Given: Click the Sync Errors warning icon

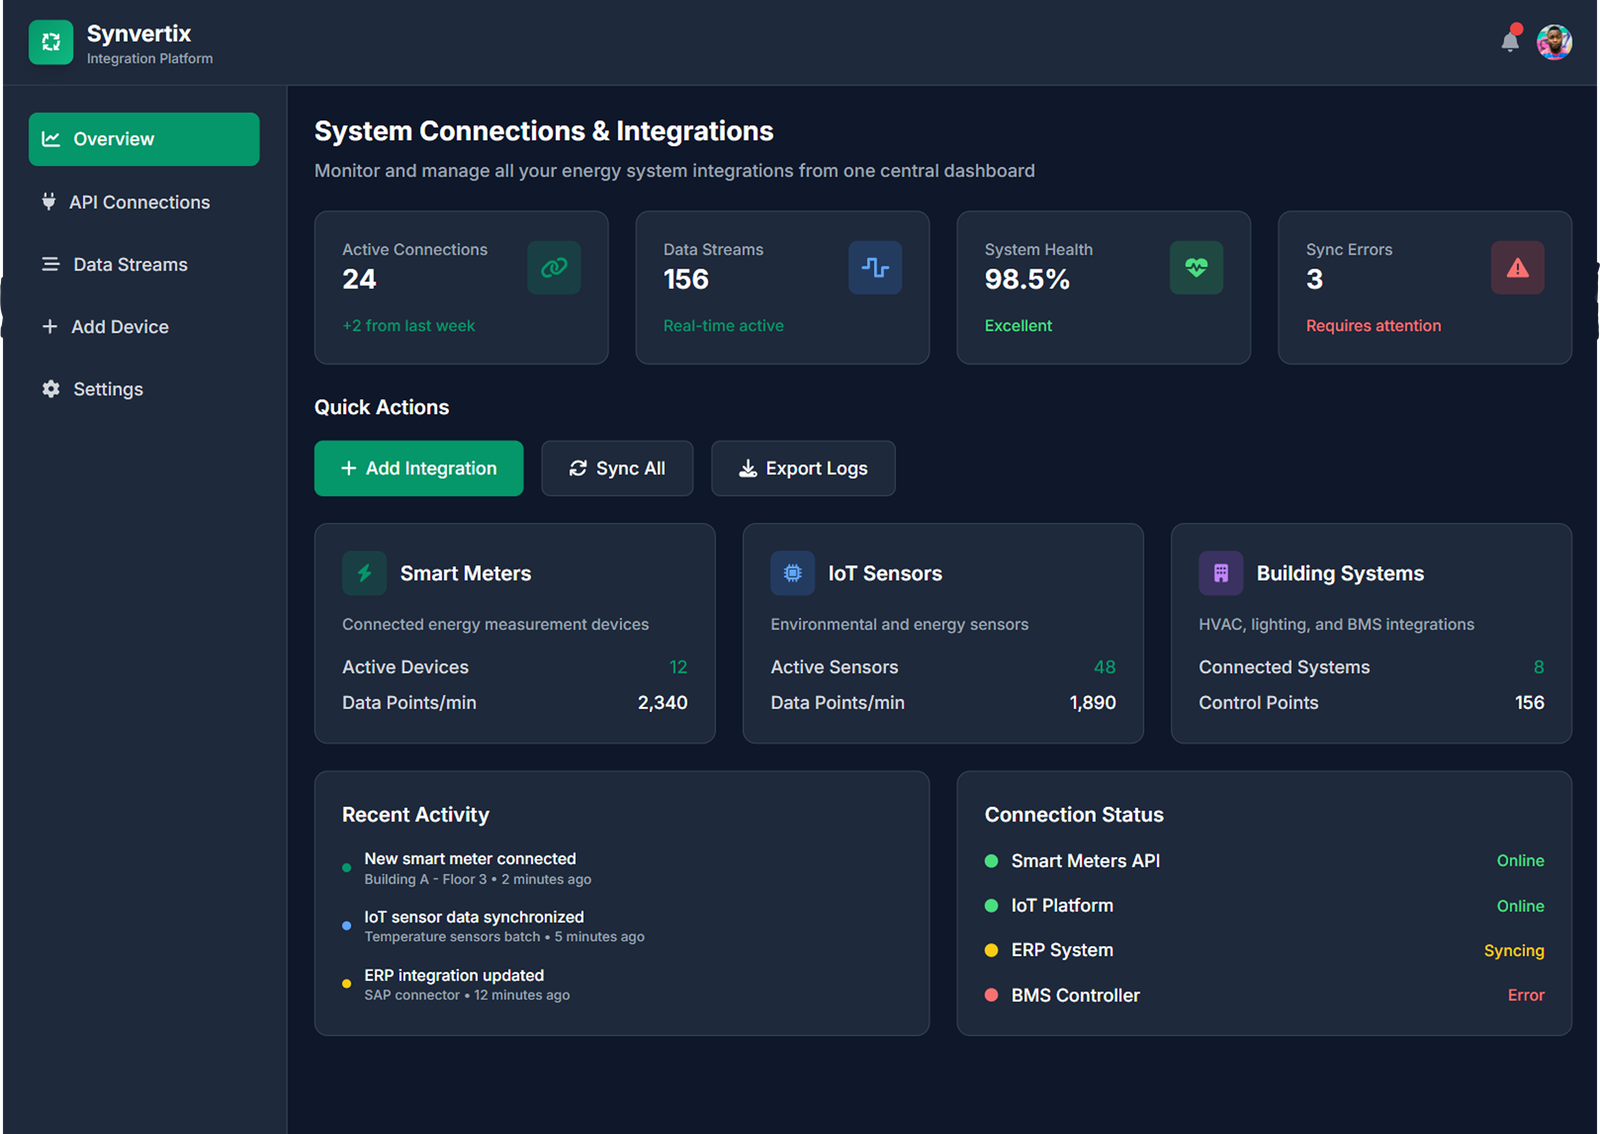Looking at the screenshot, I should point(1517,268).
